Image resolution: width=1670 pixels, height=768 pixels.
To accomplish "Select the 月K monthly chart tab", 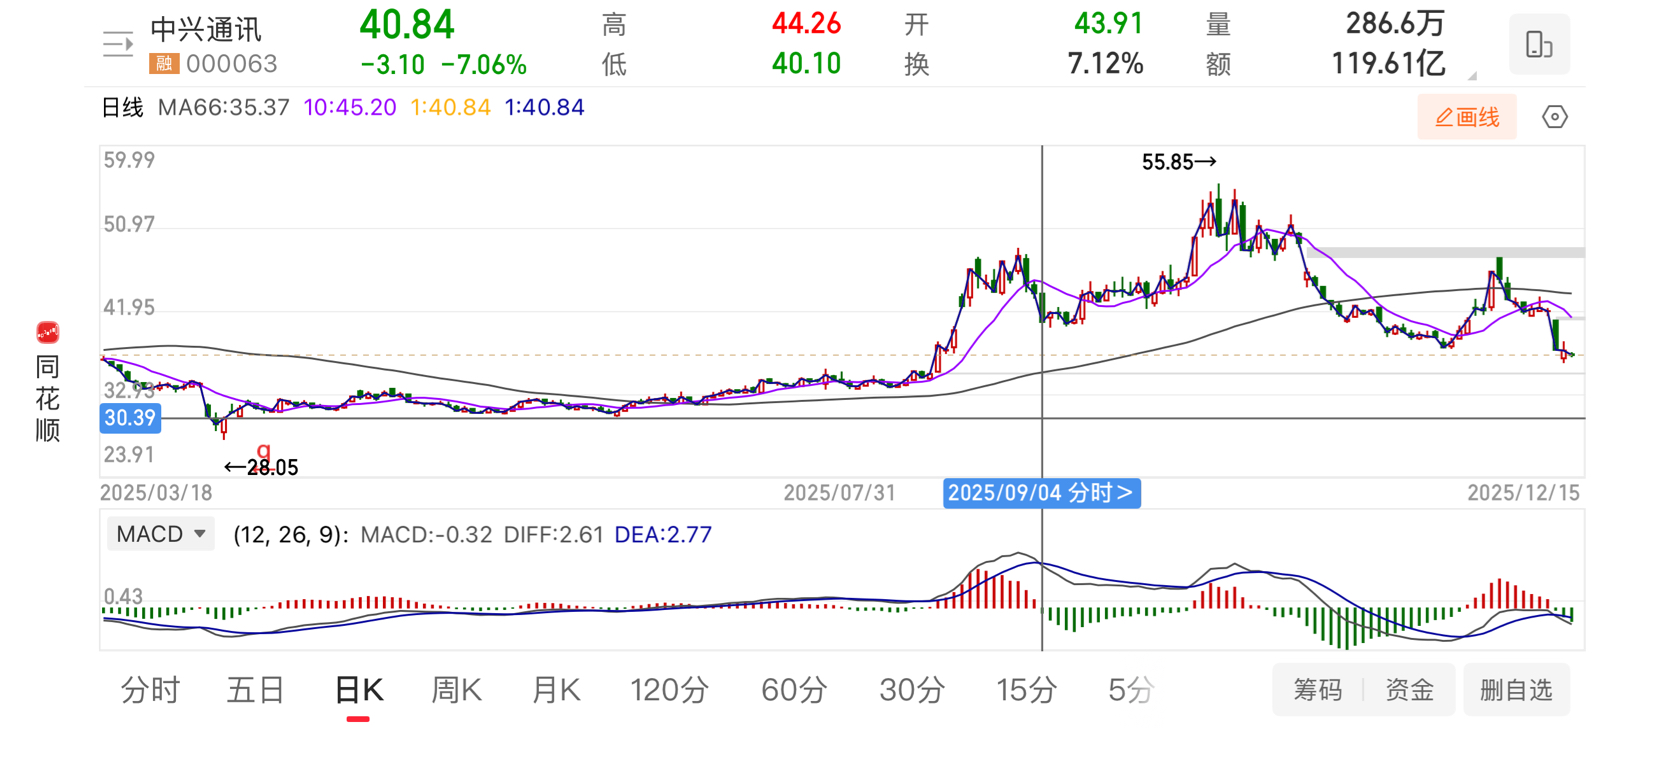I will pyautogui.click(x=556, y=690).
